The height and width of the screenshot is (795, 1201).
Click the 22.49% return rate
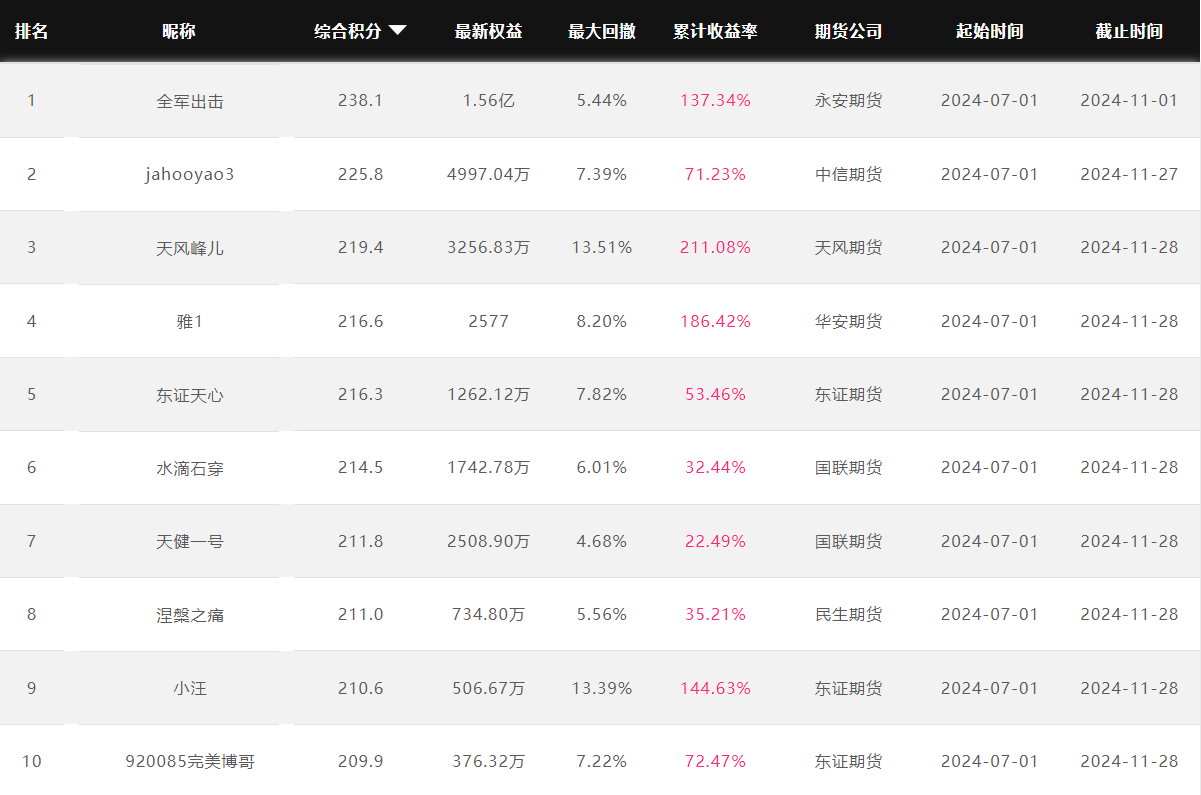click(x=715, y=541)
